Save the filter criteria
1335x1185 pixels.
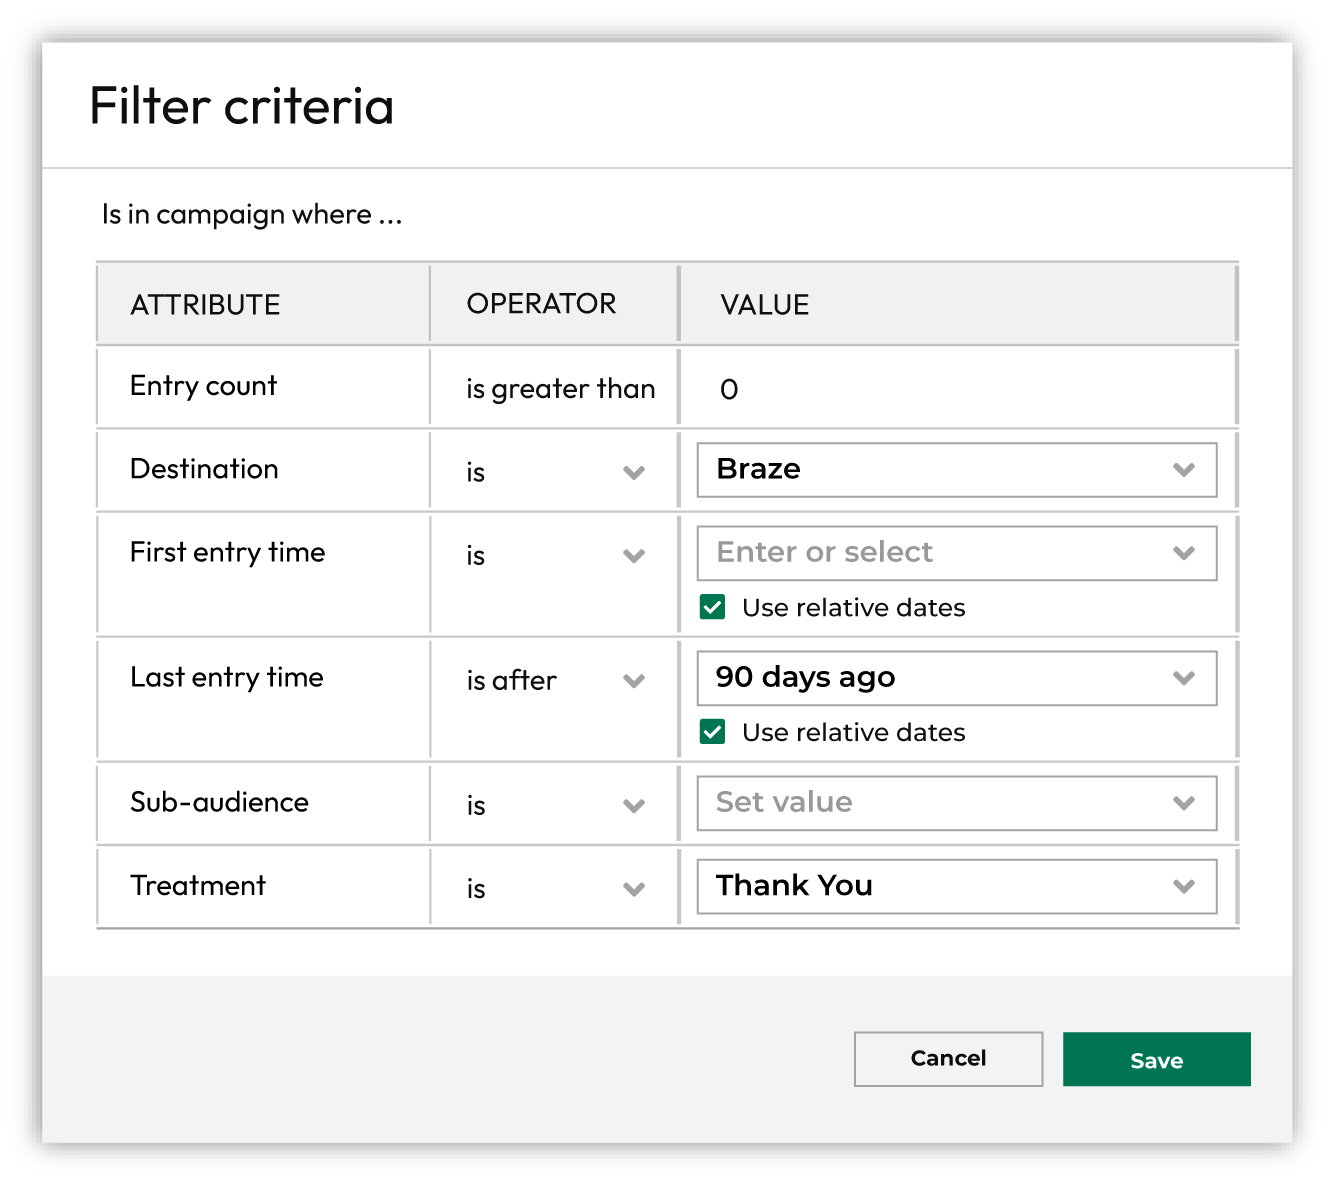[1157, 1059]
